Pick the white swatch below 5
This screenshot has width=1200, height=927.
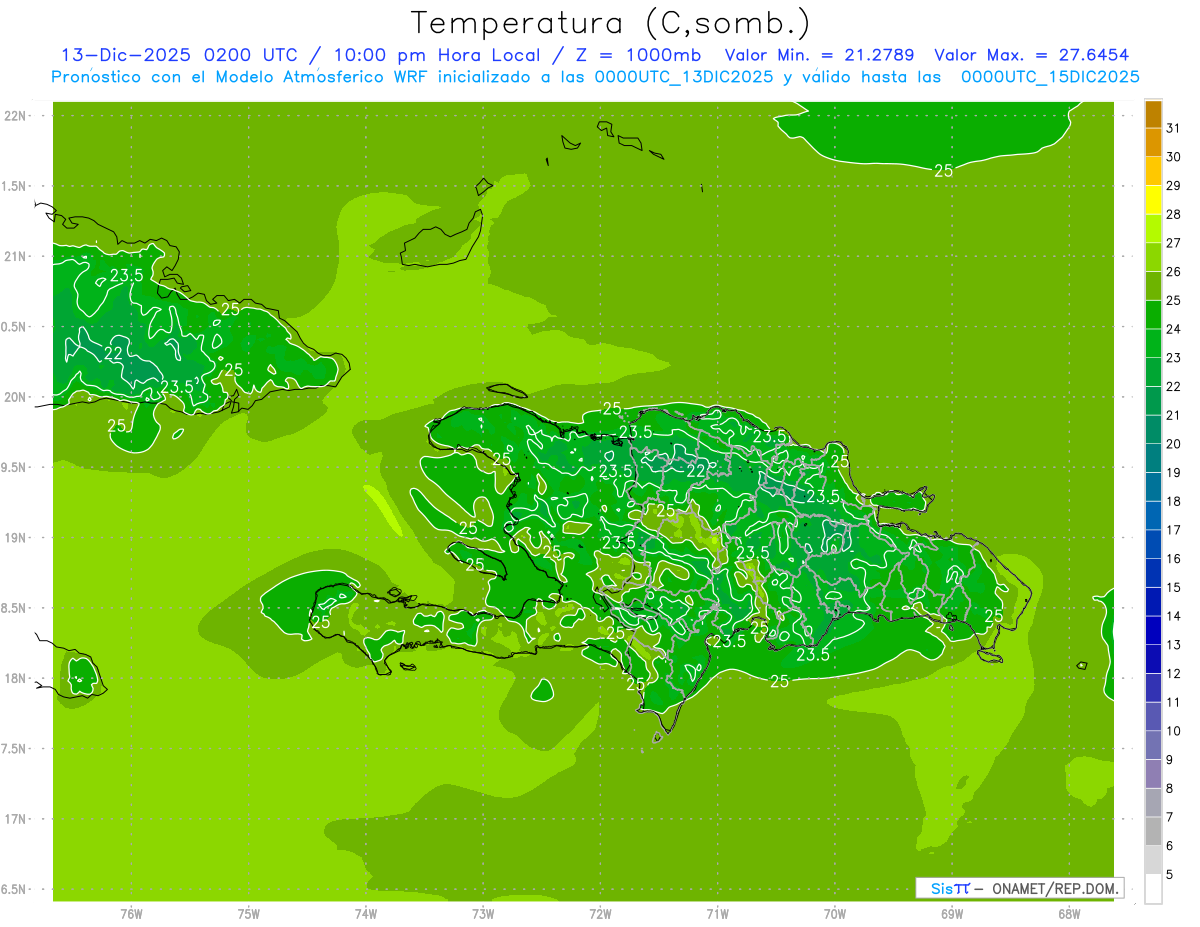(1153, 889)
